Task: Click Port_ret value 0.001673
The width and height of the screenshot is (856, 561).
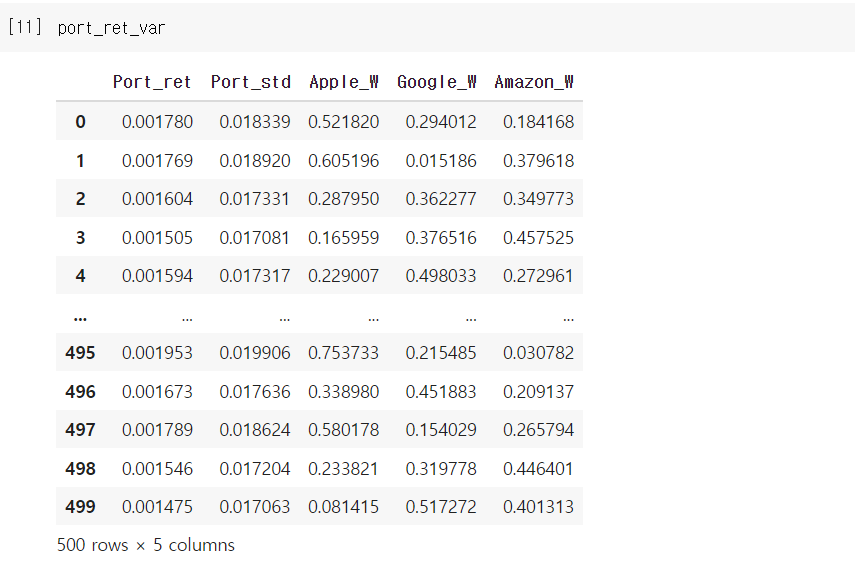Action: click(157, 392)
